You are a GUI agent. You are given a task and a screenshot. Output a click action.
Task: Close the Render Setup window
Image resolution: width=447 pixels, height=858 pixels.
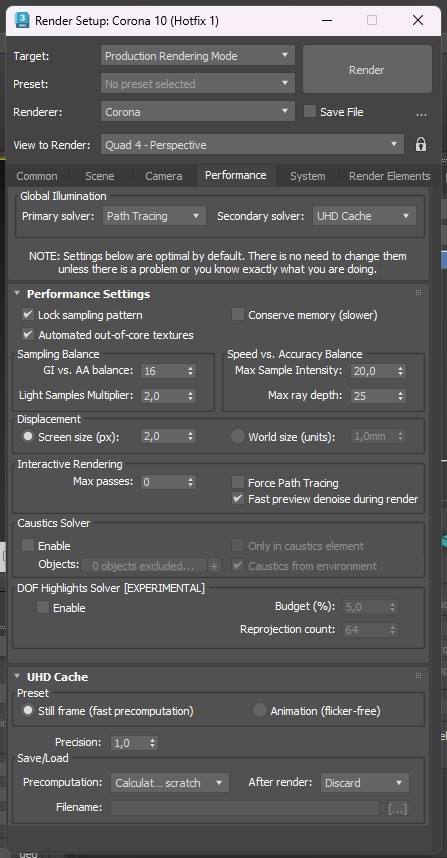click(418, 20)
